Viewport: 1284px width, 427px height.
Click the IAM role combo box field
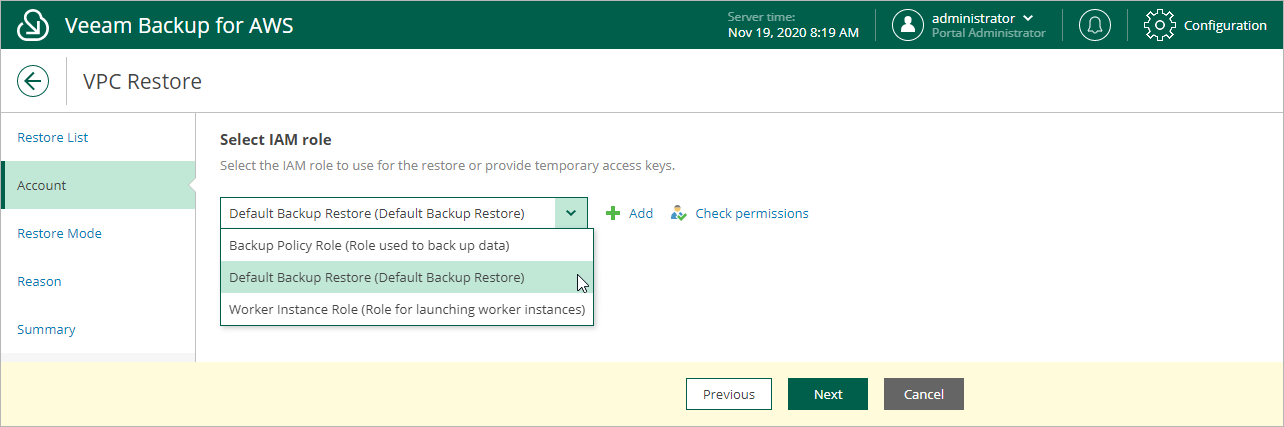click(404, 213)
